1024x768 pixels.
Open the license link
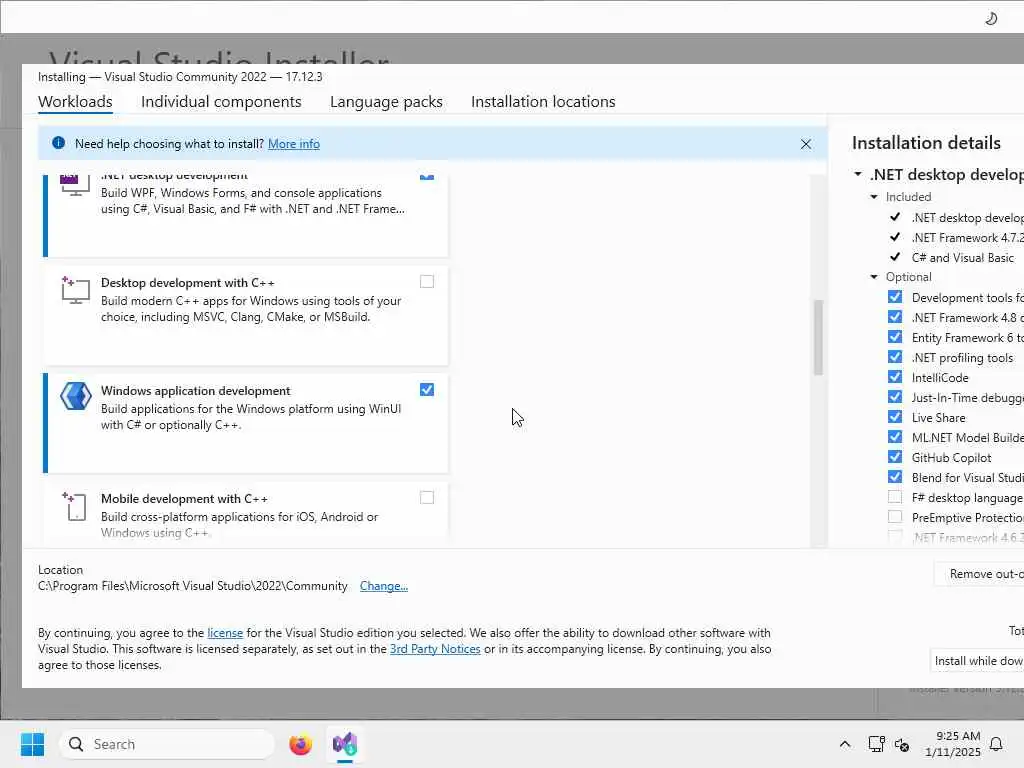(x=225, y=633)
